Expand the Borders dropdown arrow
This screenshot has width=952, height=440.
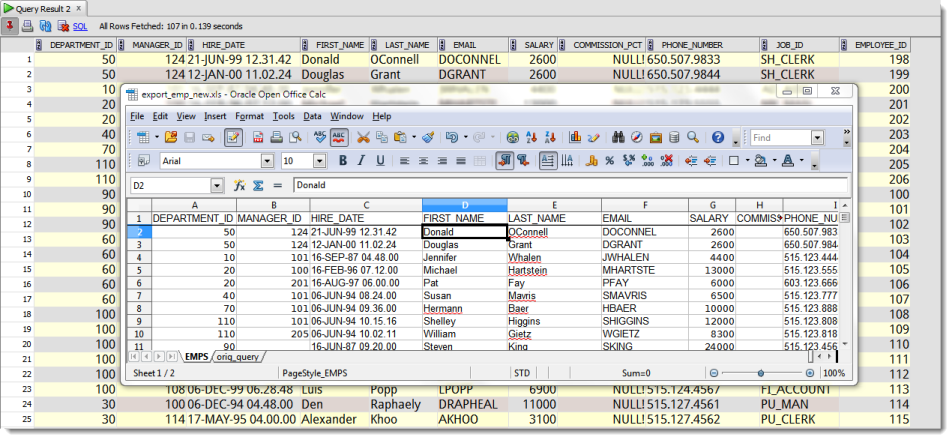pyautogui.click(x=747, y=161)
